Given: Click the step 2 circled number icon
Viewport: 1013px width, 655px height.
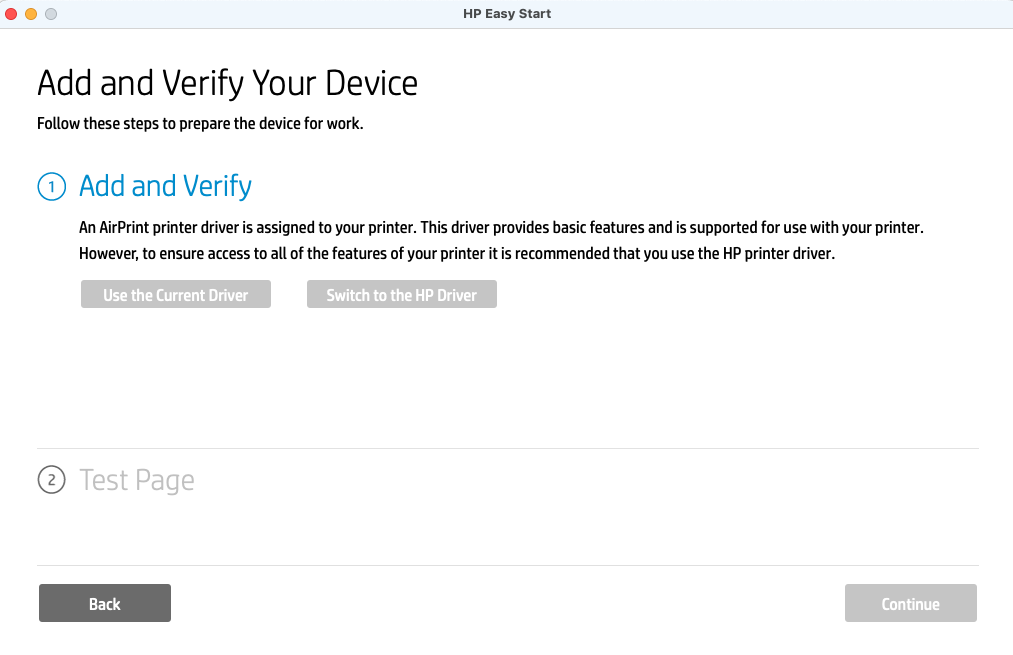Looking at the screenshot, I should point(51,481).
